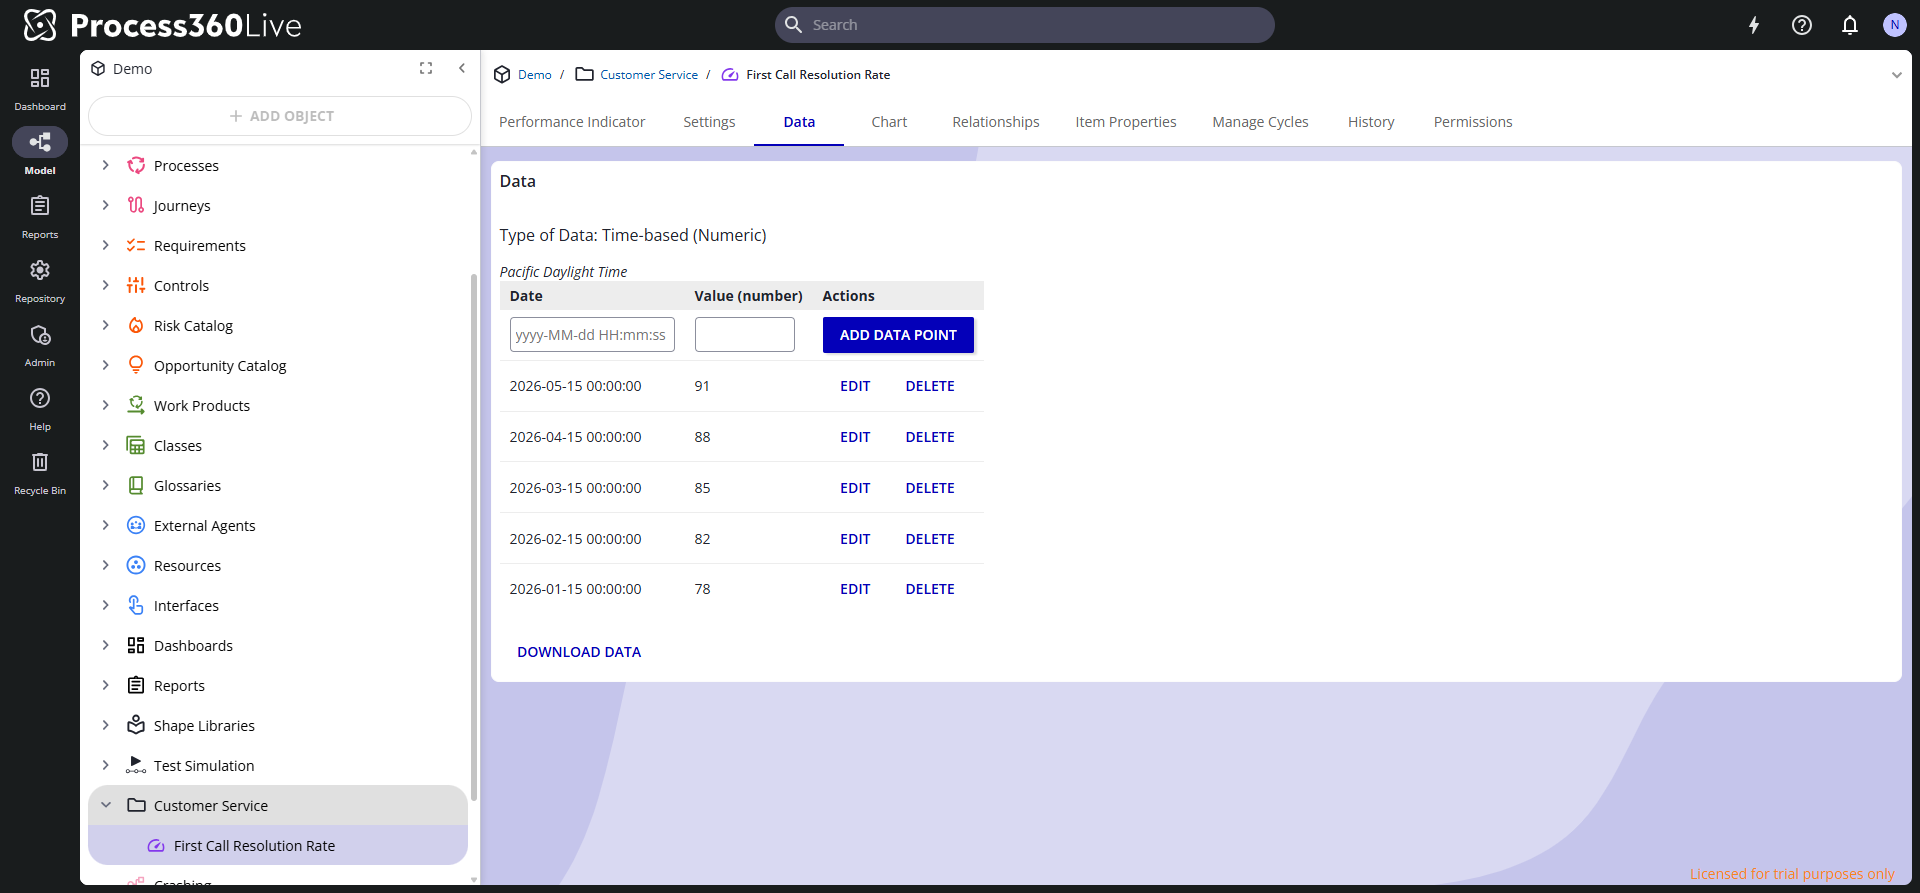Select First Call Resolution Rate tree item
1920x893 pixels.
tap(278, 845)
